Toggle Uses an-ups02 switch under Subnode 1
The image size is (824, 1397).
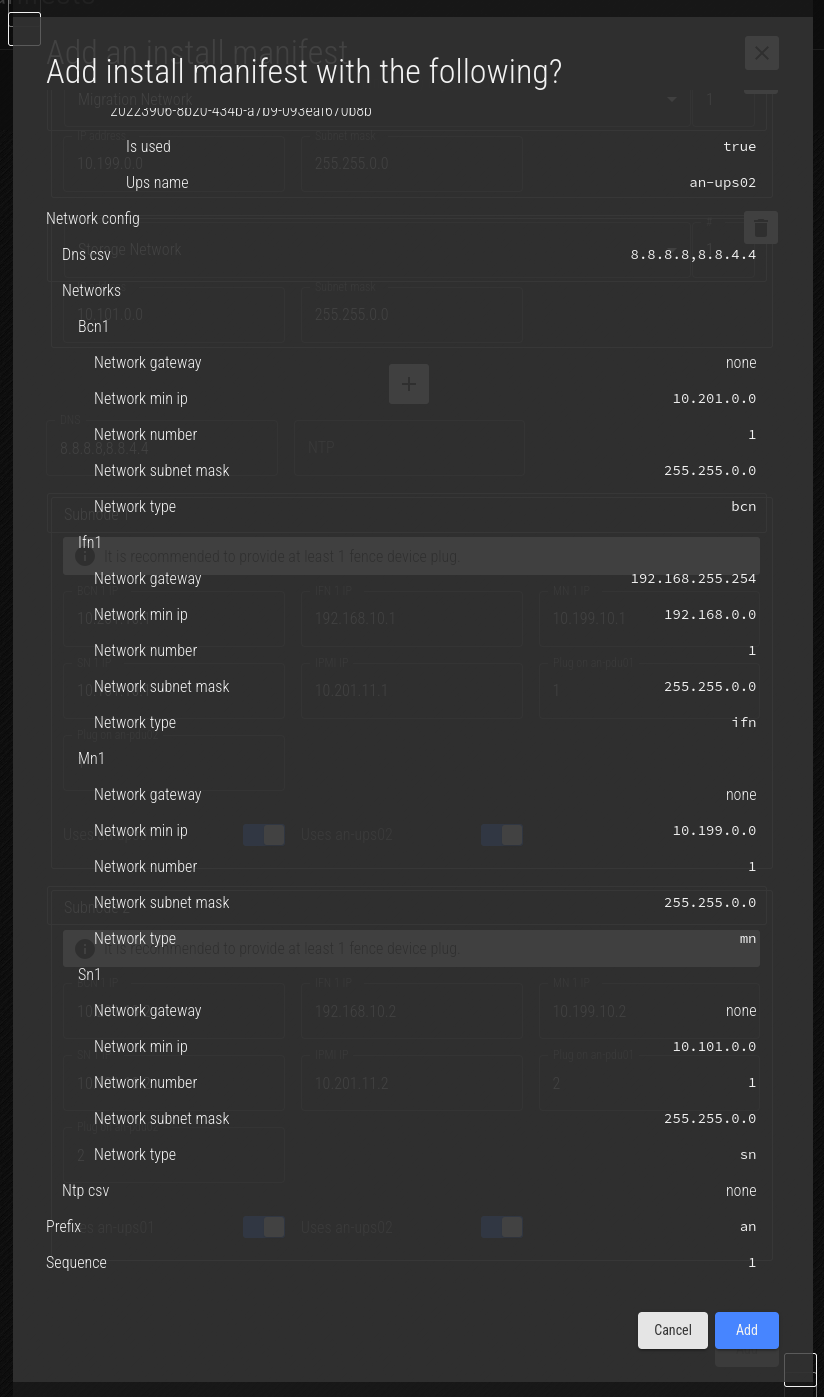[x=501, y=834]
